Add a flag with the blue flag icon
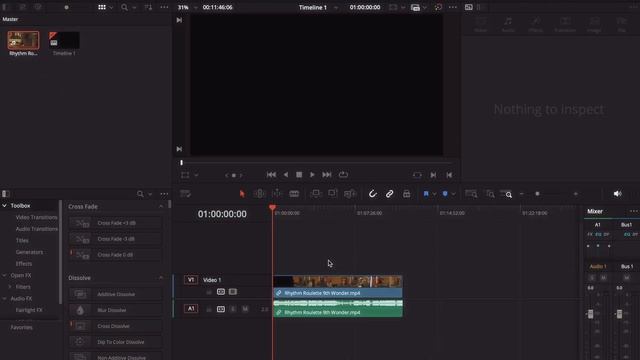The height and width of the screenshot is (360, 640). coord(426,194)
